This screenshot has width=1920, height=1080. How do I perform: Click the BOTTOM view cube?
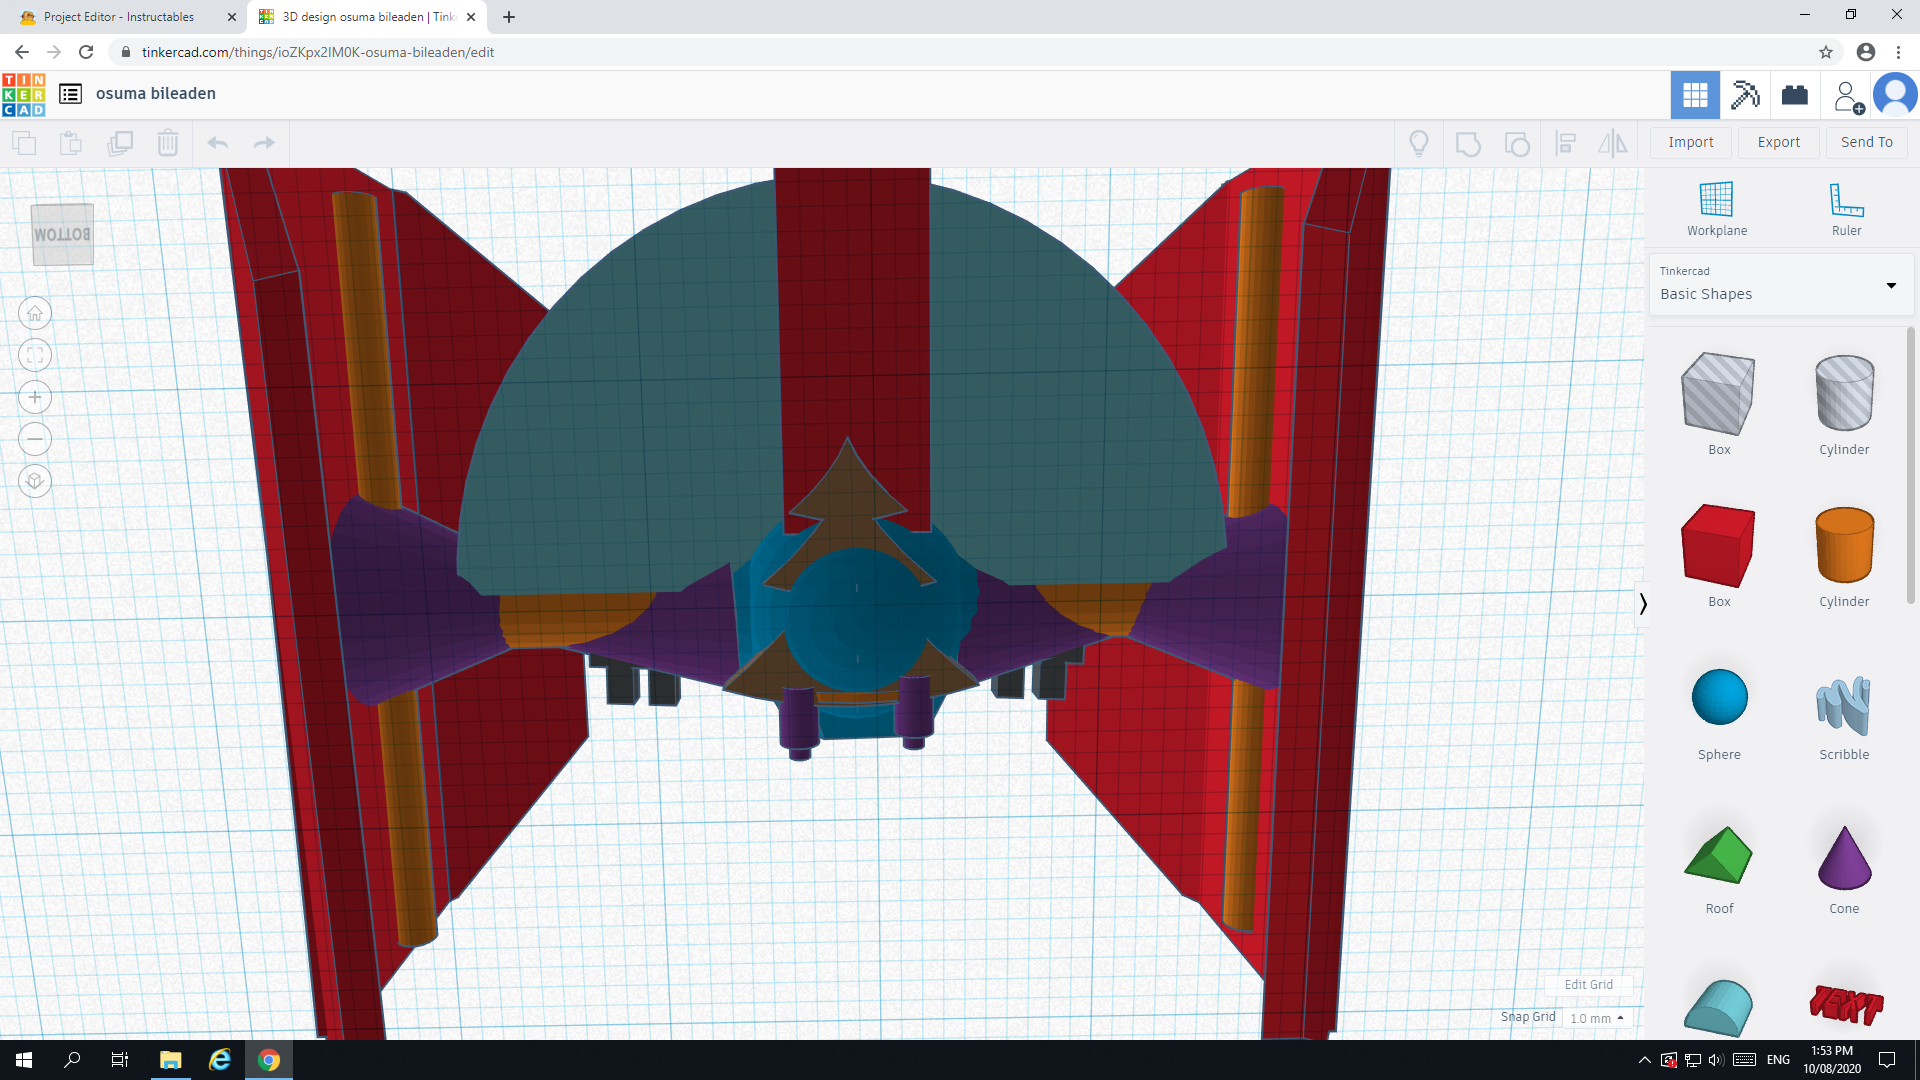[62, 235]
